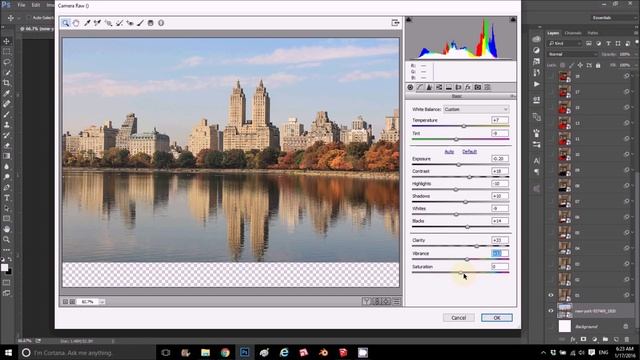The height and width of the screenshot is (360, 640).
Task: Select Photoshop's Type tool
Action: (x=7, y=198)
